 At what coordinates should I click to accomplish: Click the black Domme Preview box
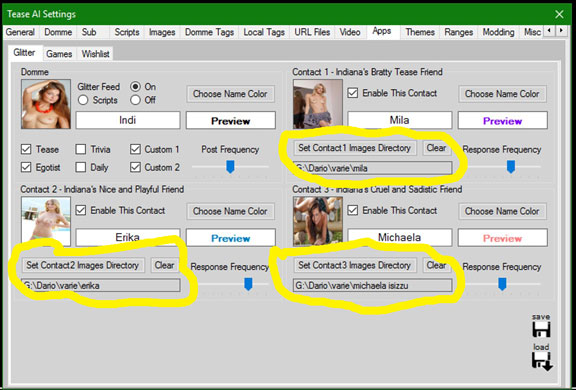coord(231,120)
